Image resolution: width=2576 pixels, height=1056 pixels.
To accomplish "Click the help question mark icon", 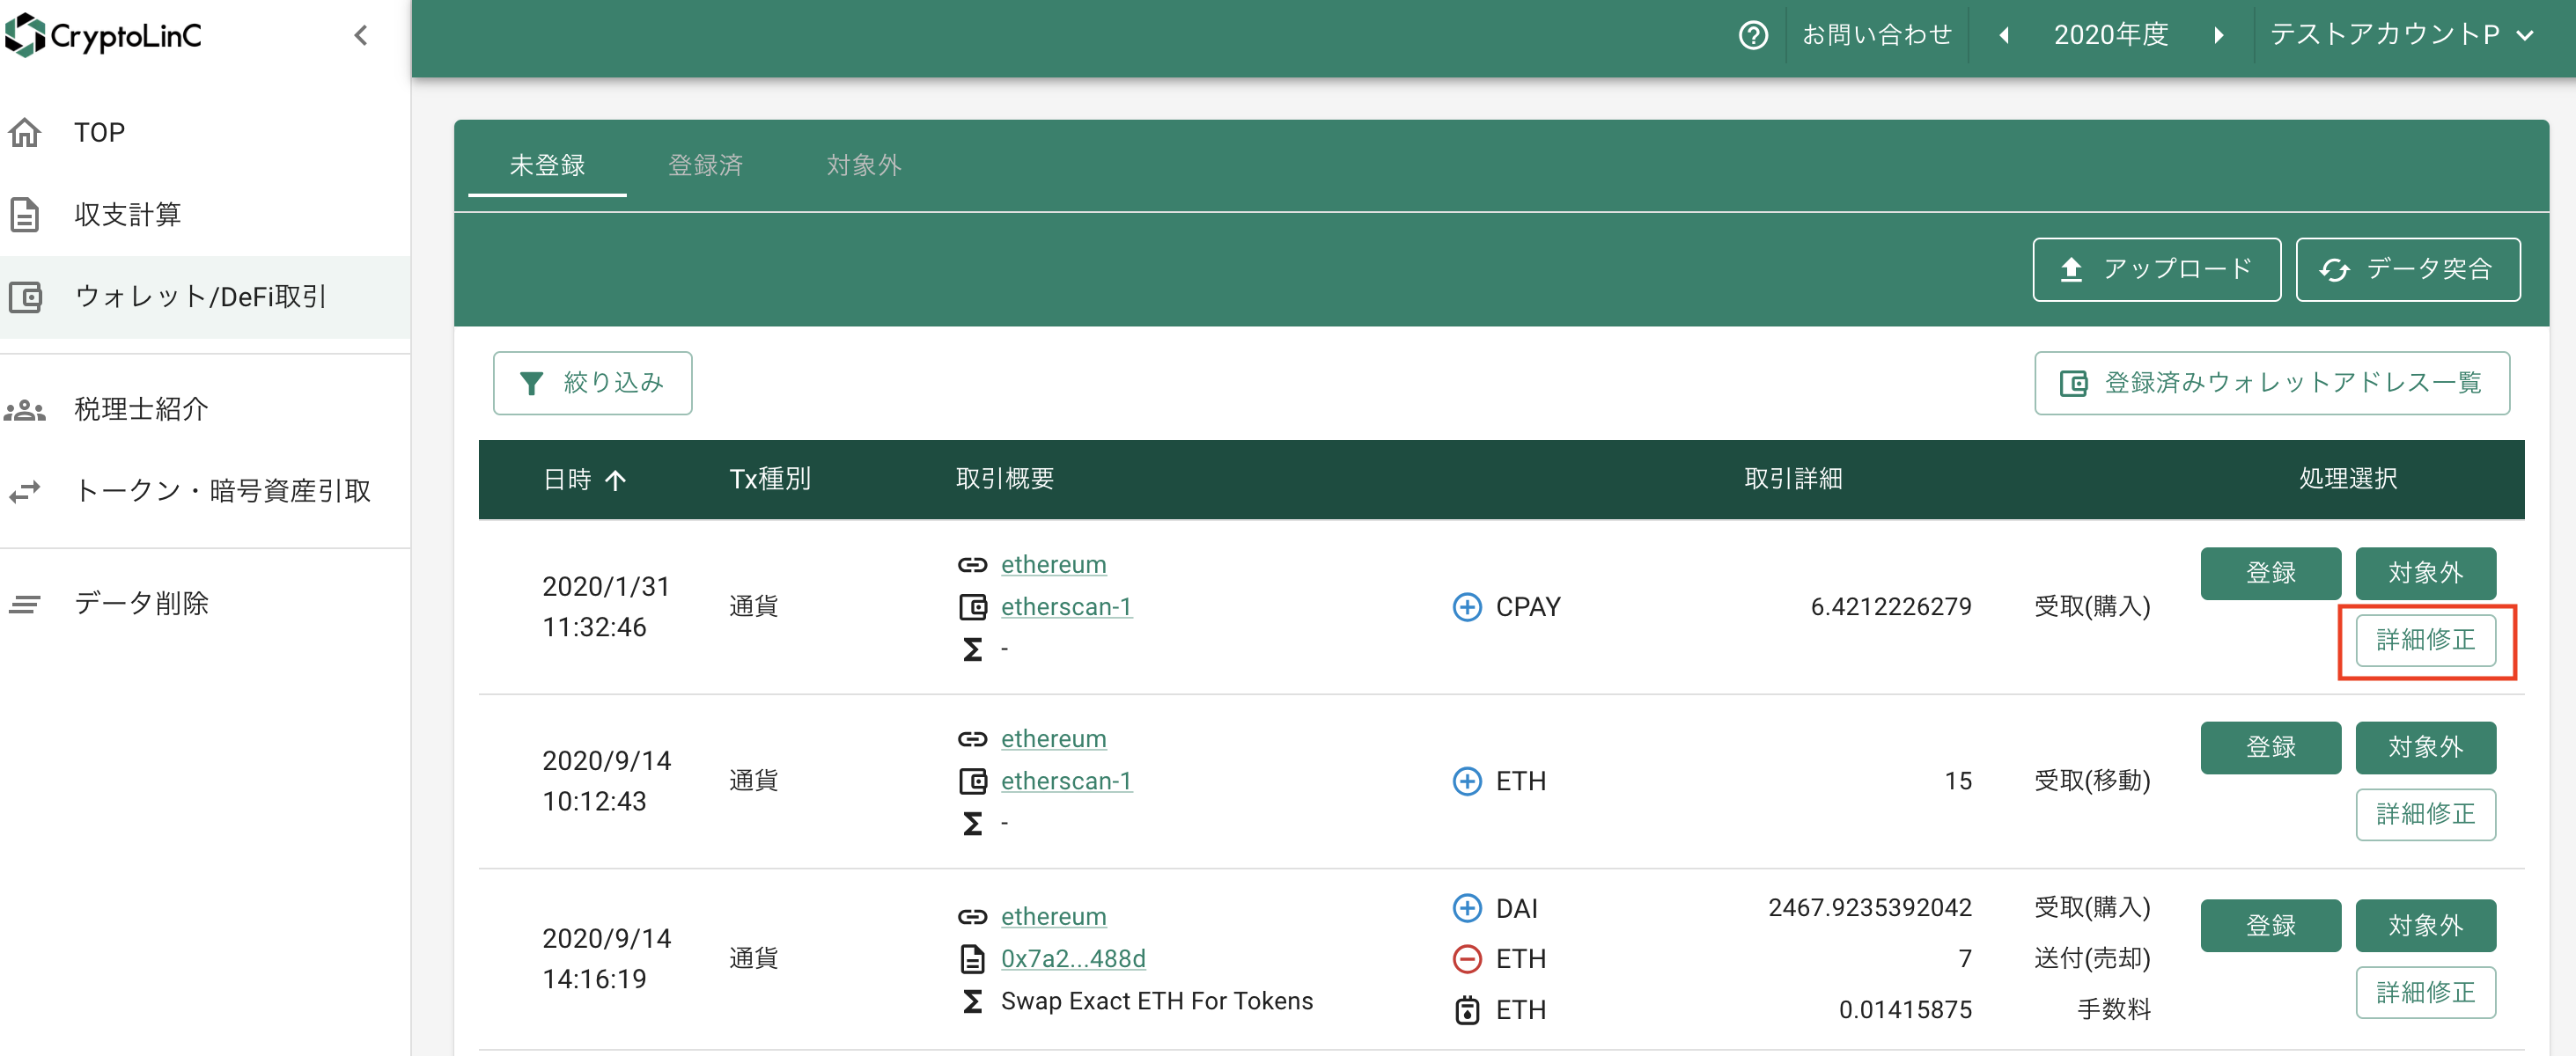I will [1753, 35].
